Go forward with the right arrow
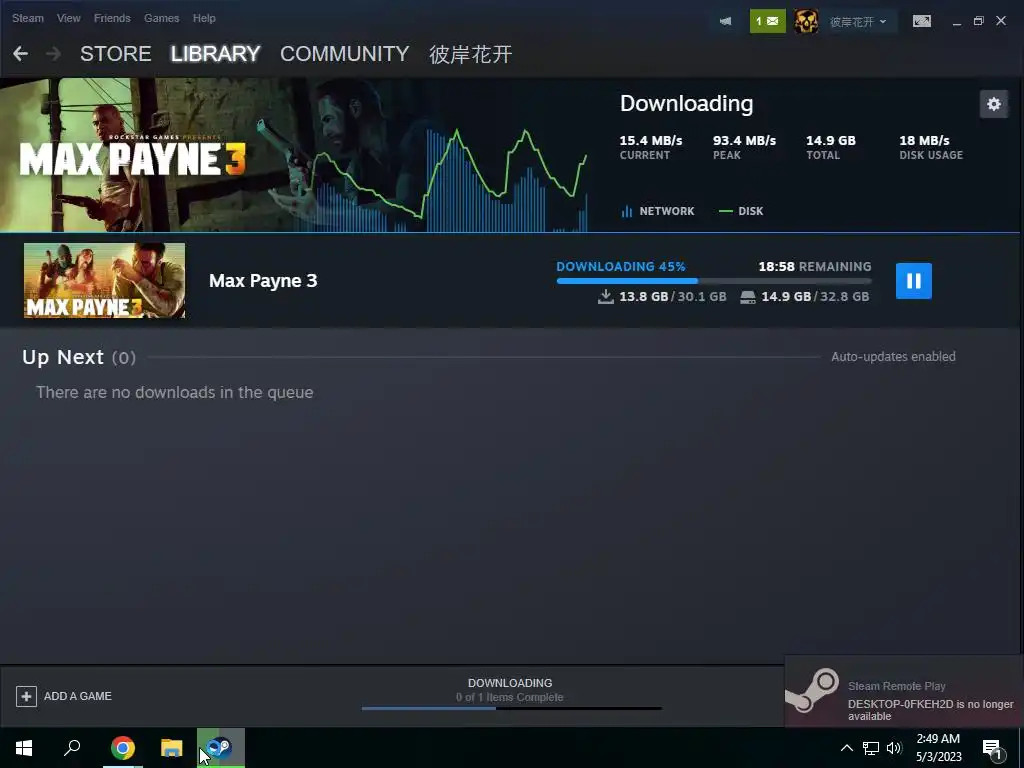1024x768 pixels. [x=54, y=54]
